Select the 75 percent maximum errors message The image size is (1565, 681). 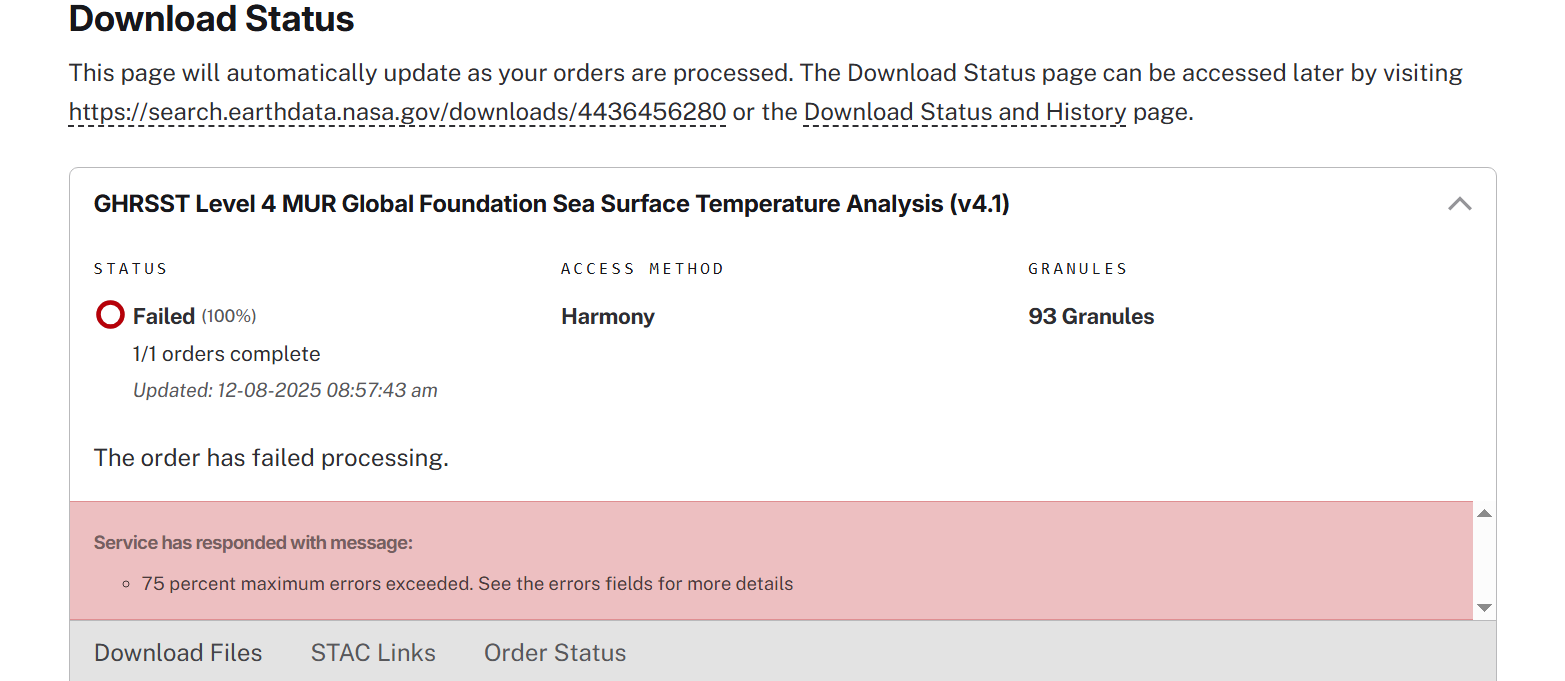click(x=466, y=583)
